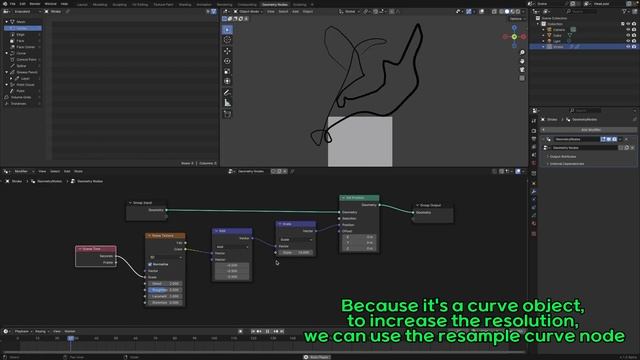This screenshot has height=360, width=640.
Task: Collapse the Mesh group in spreadsheet
Action: [7, 22]
